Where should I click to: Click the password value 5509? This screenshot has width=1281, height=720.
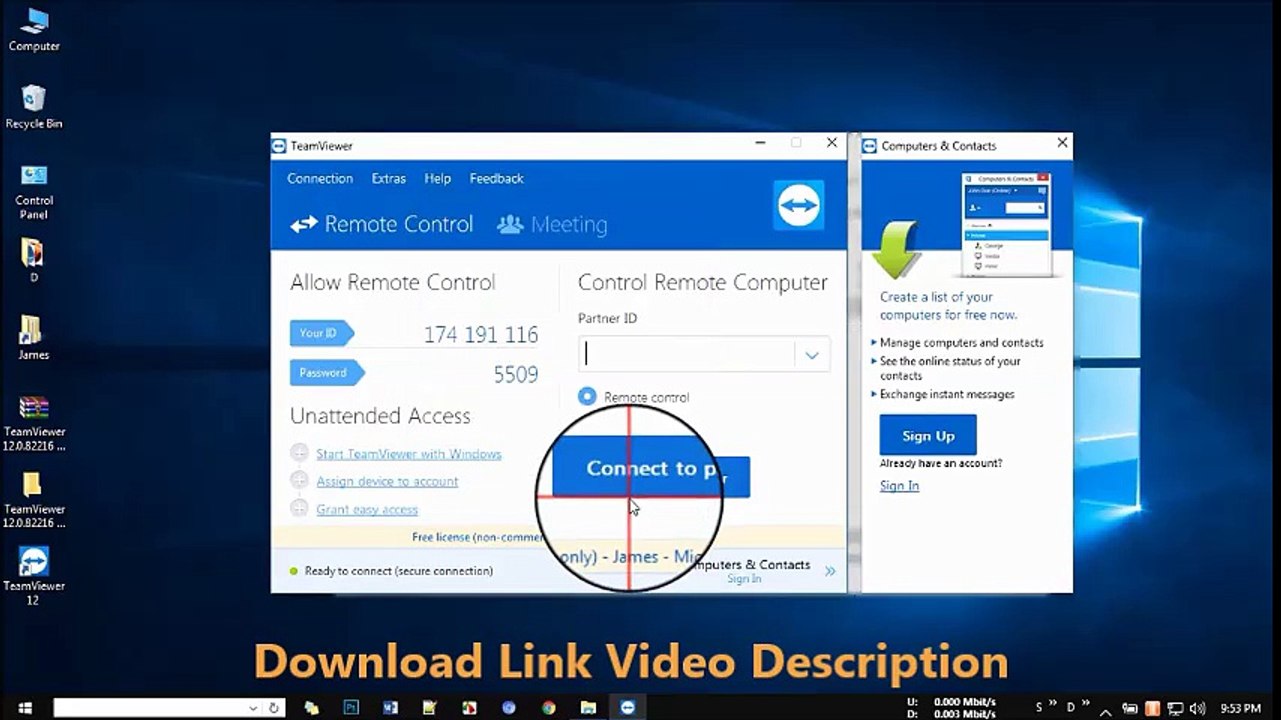516,374
